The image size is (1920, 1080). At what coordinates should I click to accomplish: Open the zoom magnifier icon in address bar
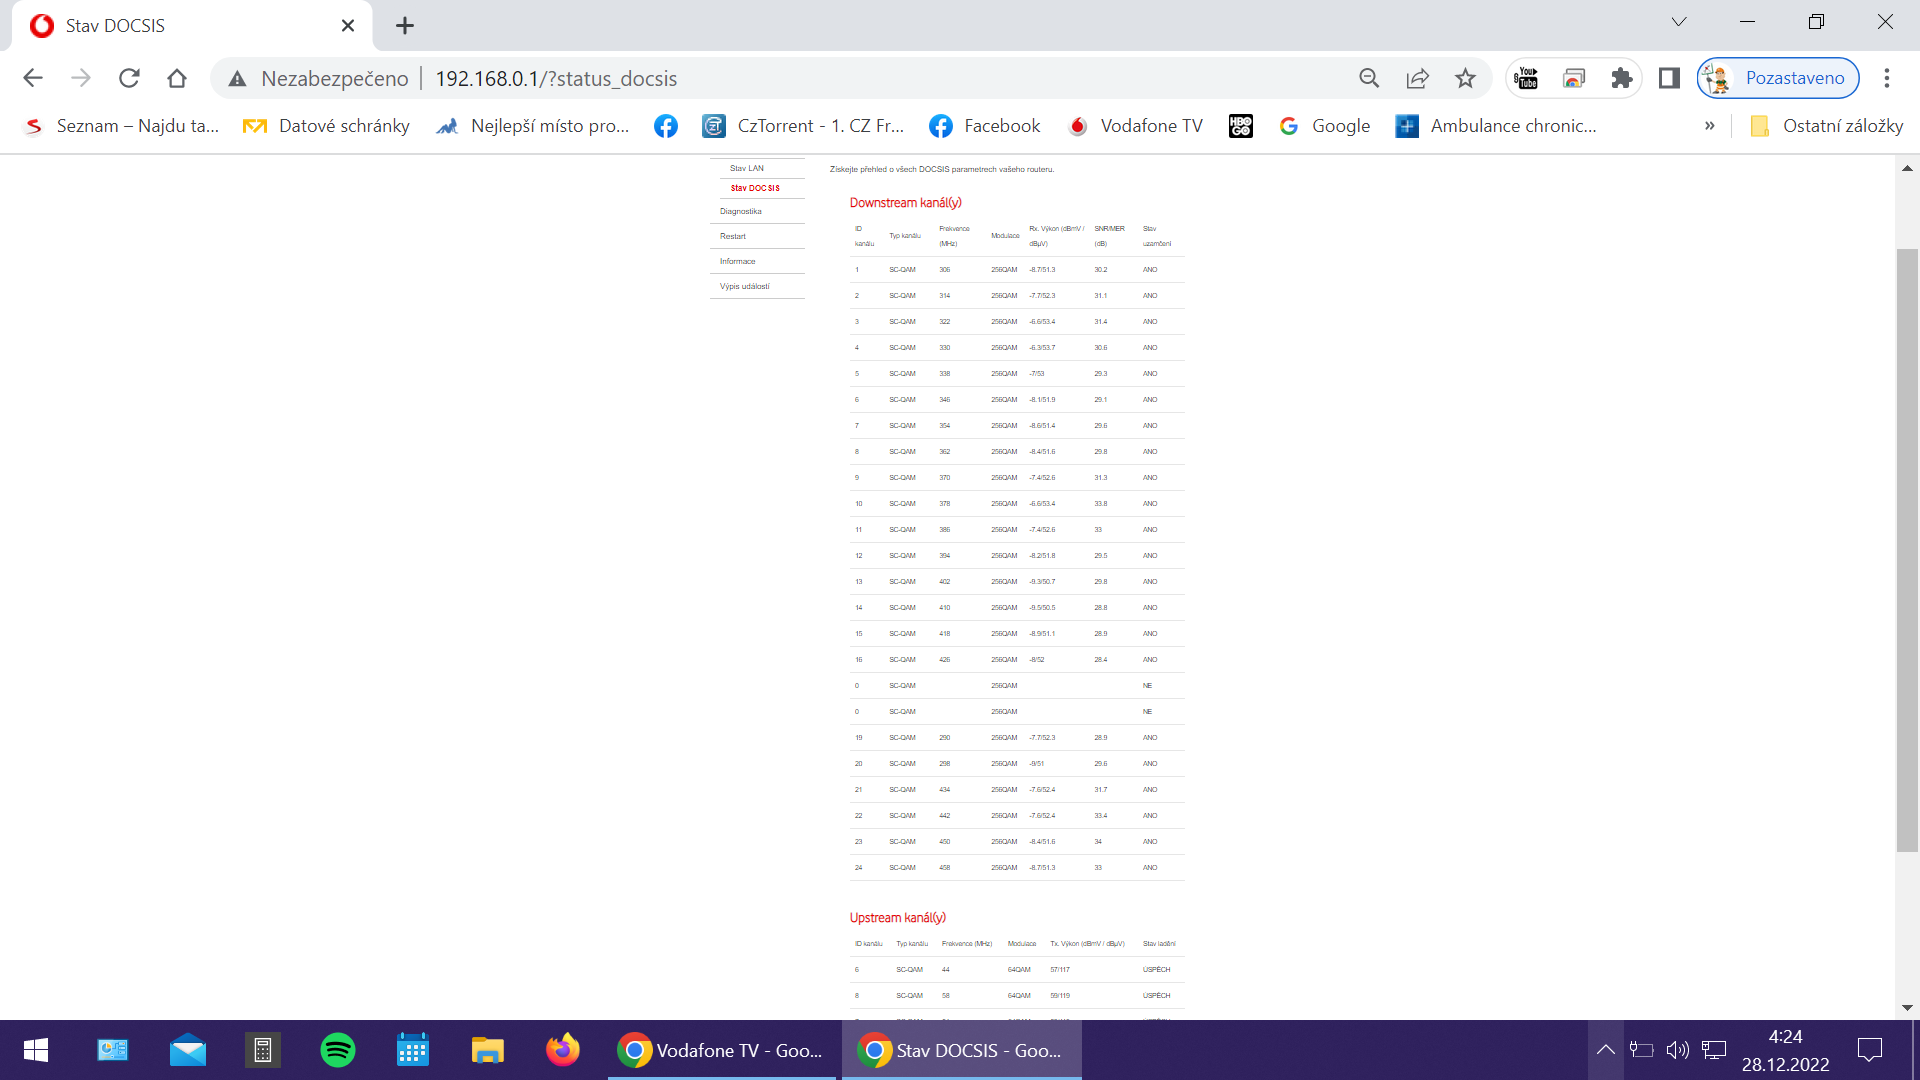point(1369,78)
